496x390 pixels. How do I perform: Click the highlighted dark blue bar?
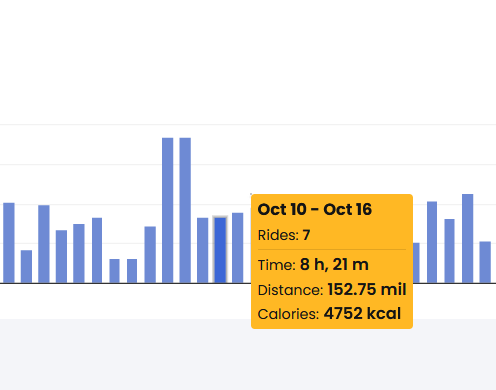[x=220, y=250]
